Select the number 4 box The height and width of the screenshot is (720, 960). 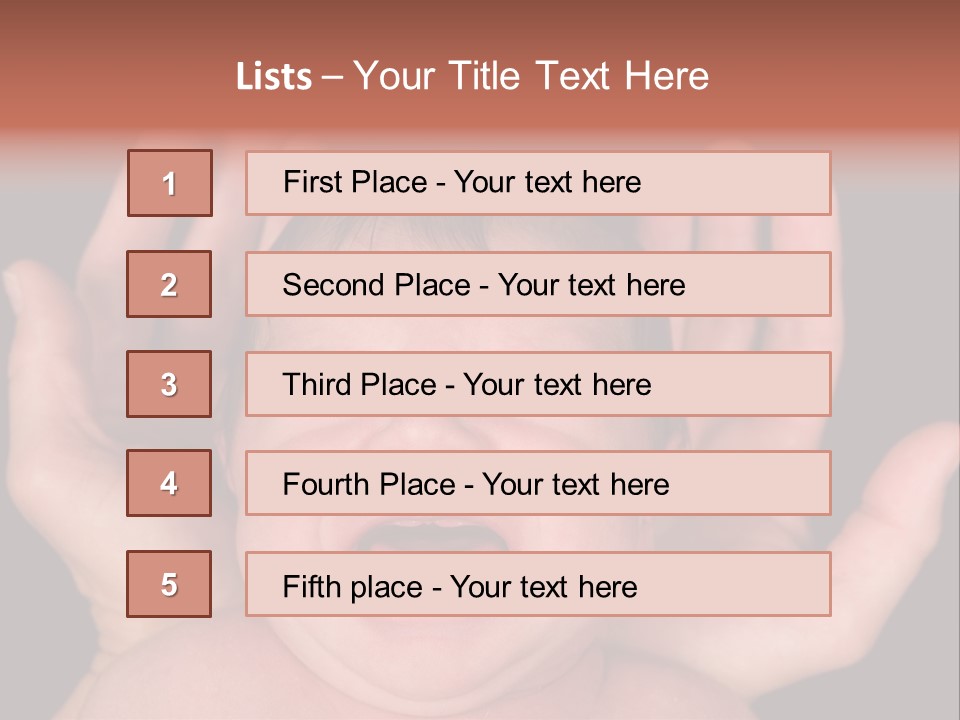pos(169,483)
